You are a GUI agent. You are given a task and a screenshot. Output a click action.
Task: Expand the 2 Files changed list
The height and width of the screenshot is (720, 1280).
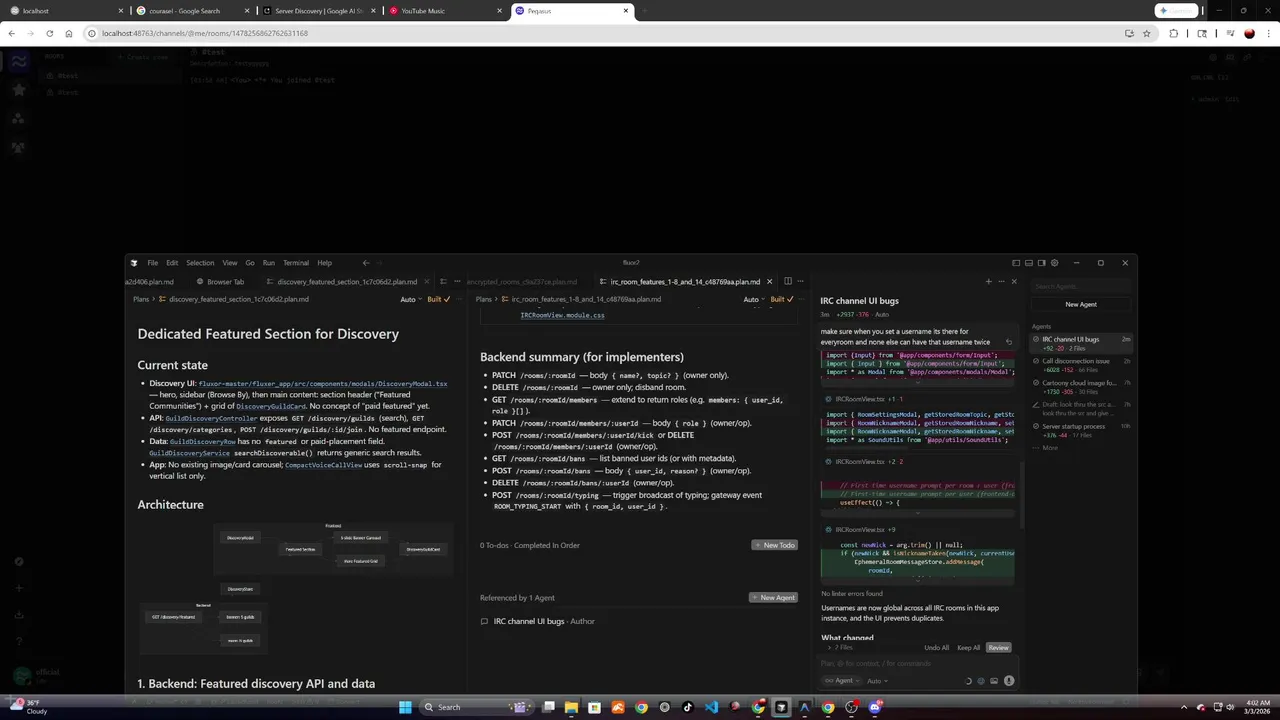(x=840, y=647)
